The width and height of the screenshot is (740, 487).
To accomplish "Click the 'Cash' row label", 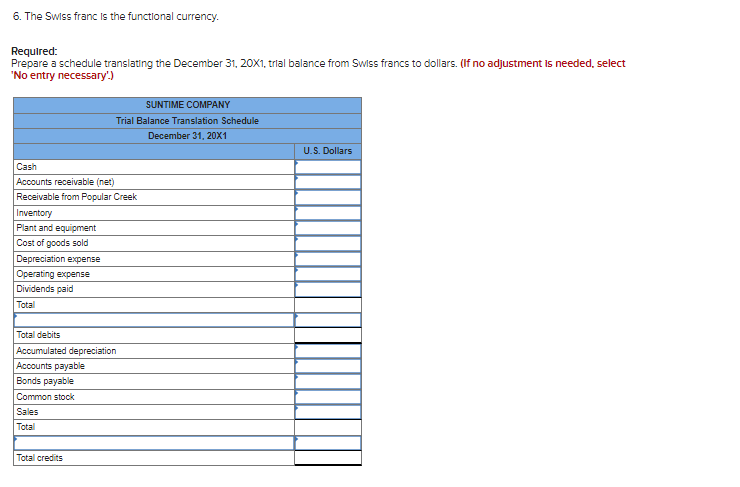I will coord(26,167).
